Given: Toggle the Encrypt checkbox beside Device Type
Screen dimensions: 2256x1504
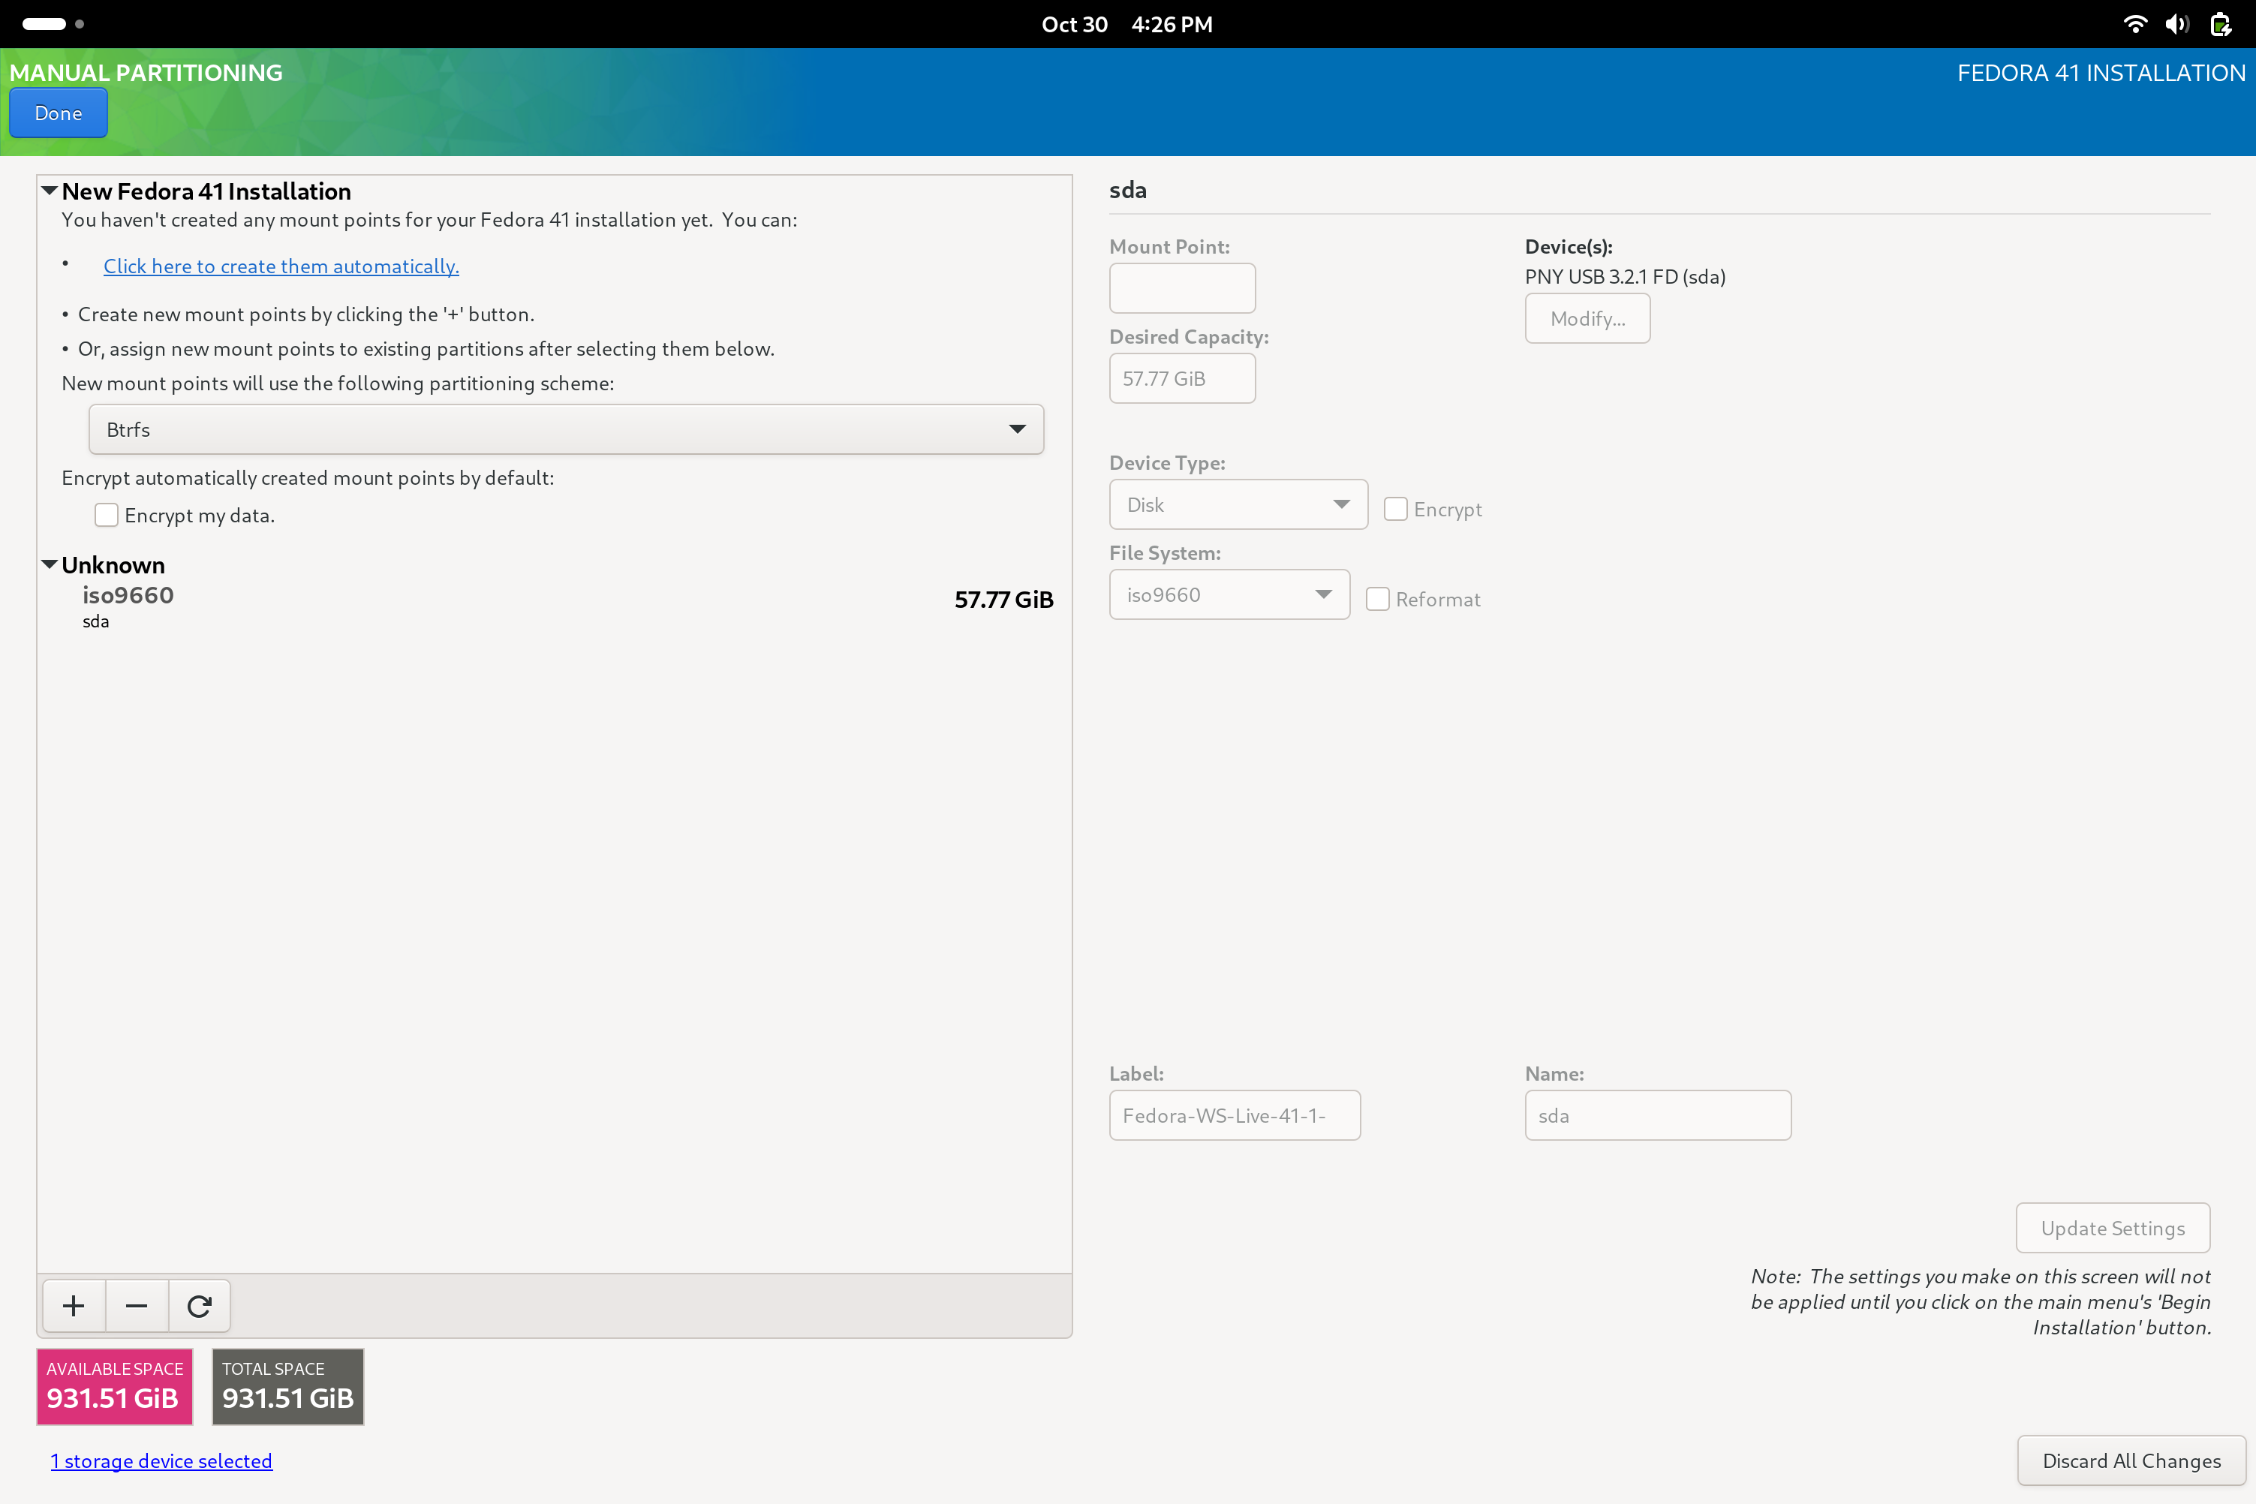Looking at the screenshot, I should (1395, 509).
